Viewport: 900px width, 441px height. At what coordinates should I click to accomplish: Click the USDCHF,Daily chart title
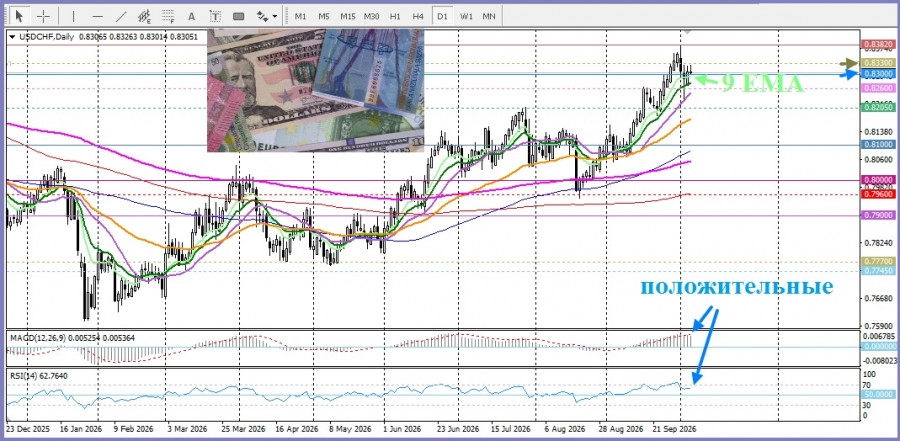[x=47, y=36]
